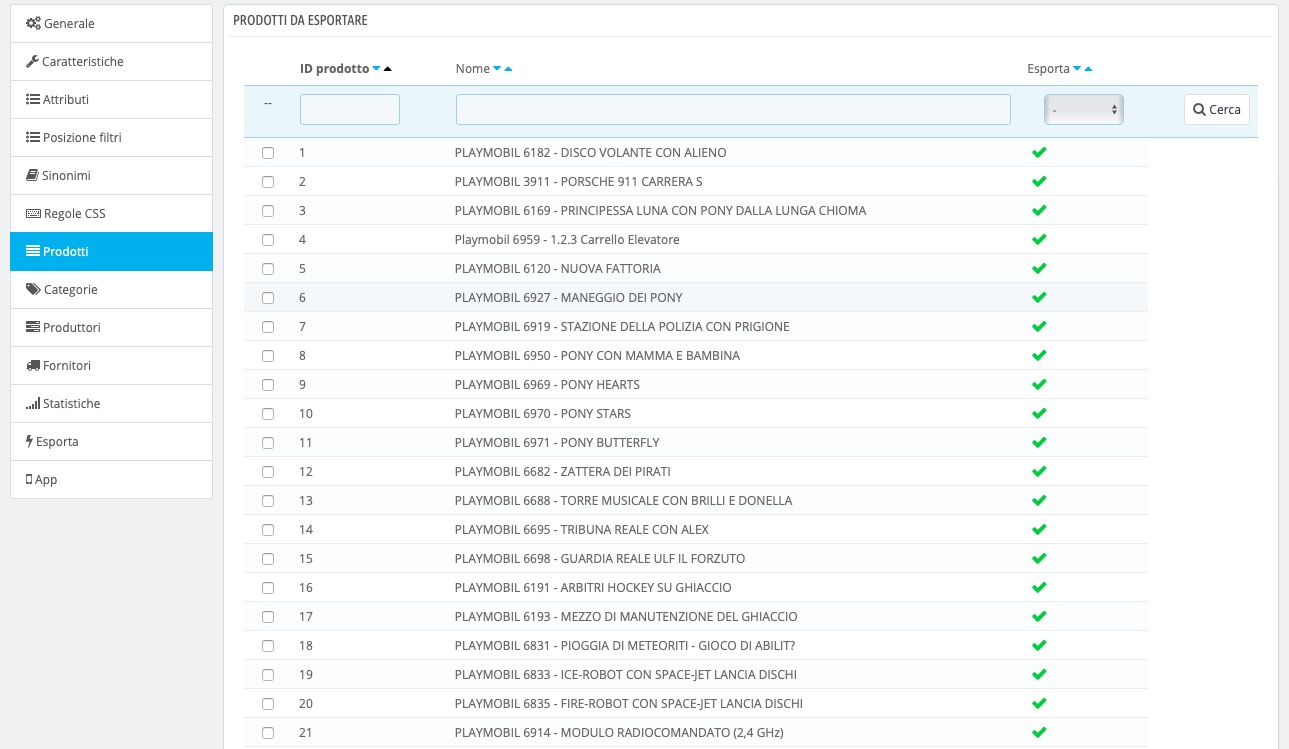The width and height of the screenshot is (1289, 749).
Task: Focus the Nome filter text field
Action: pyautogui.click(x=733, y=110)
